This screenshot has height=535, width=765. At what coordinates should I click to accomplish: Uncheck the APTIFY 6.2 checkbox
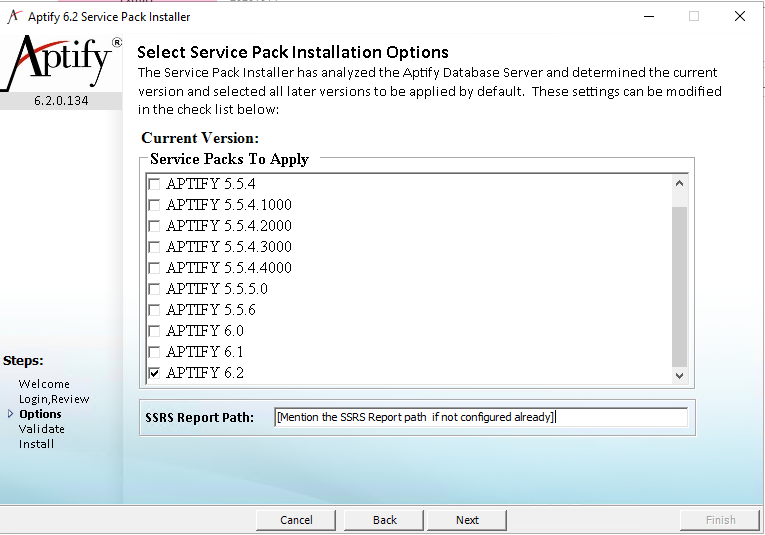154,373
